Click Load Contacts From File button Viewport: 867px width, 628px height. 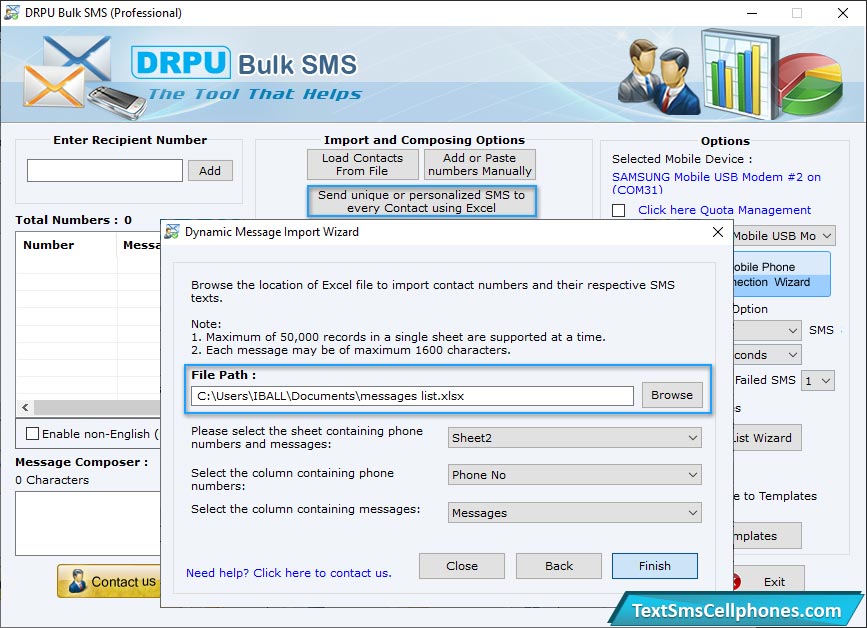[362, 164]
